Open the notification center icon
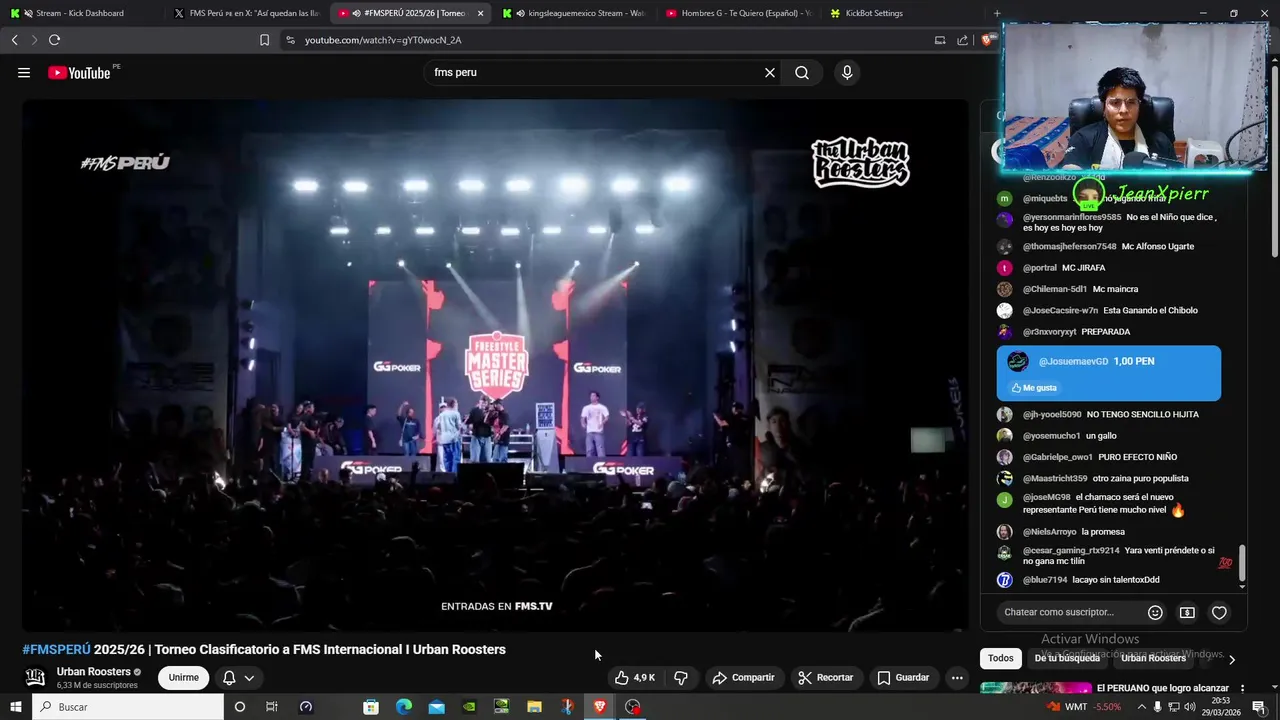 click(1259, 707)
